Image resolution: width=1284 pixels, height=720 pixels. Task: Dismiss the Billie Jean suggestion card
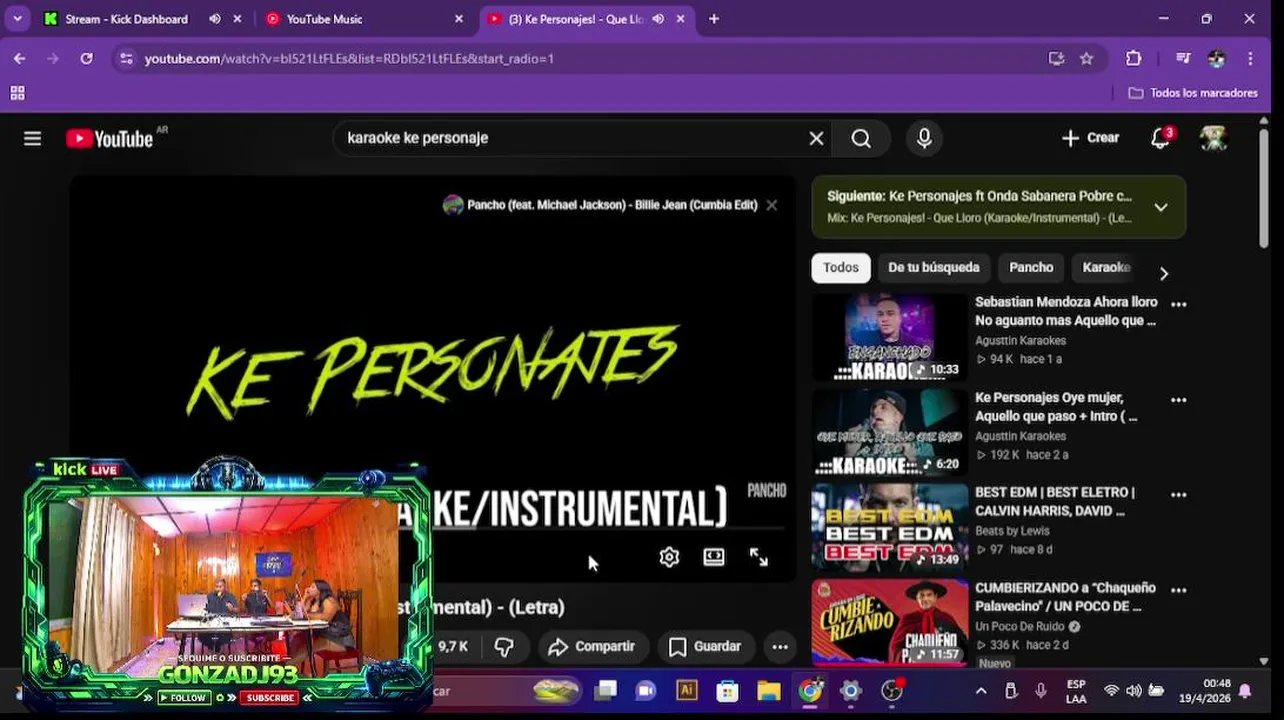[x=771, y=205]
